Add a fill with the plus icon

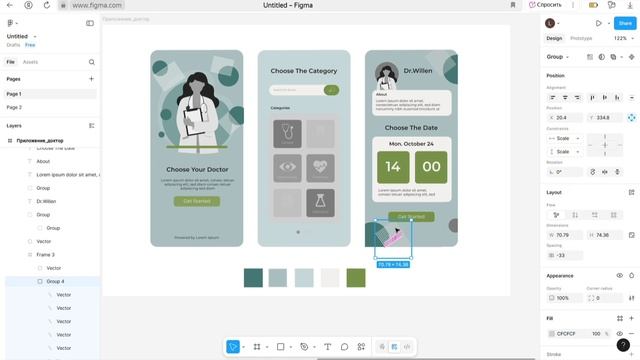coord(631,318)
